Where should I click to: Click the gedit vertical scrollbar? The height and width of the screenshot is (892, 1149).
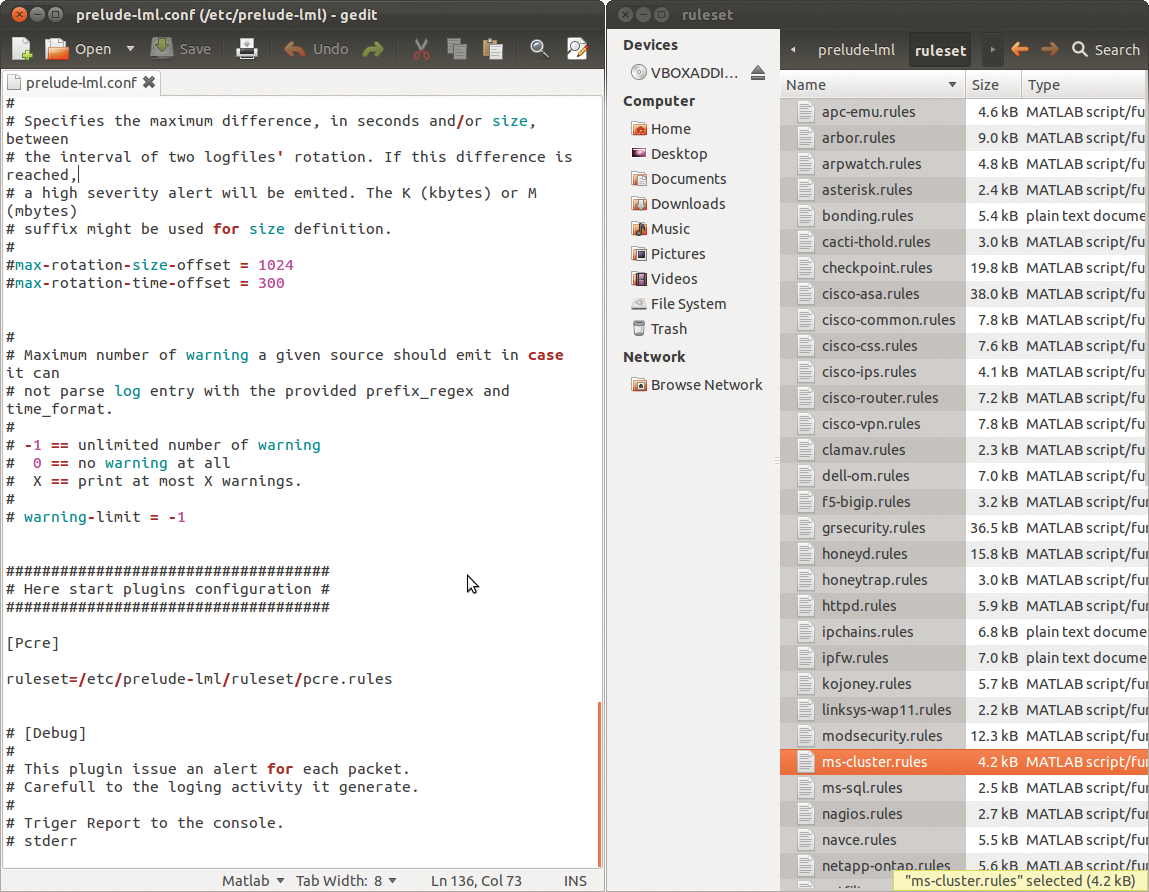point(599,784)
